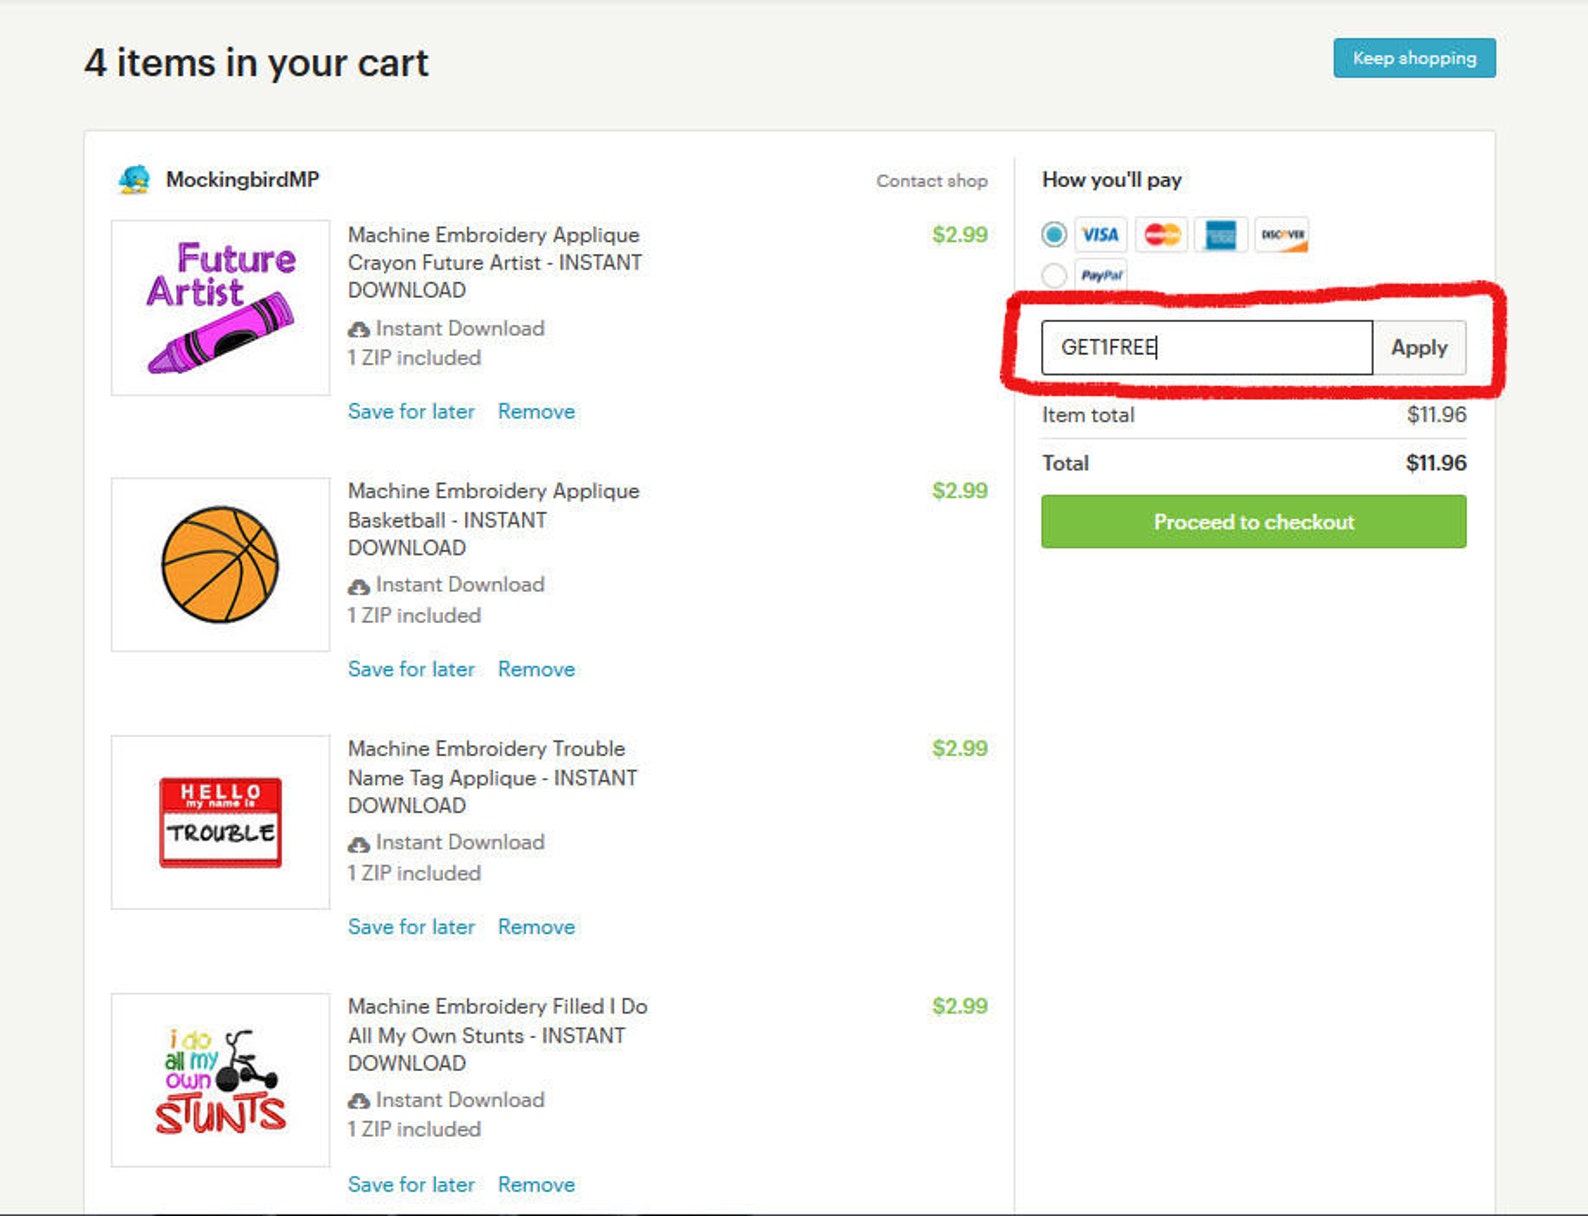
Task: Remove the Basketball applique from cart
Action: pyautogui.click(x=536, y=669)
